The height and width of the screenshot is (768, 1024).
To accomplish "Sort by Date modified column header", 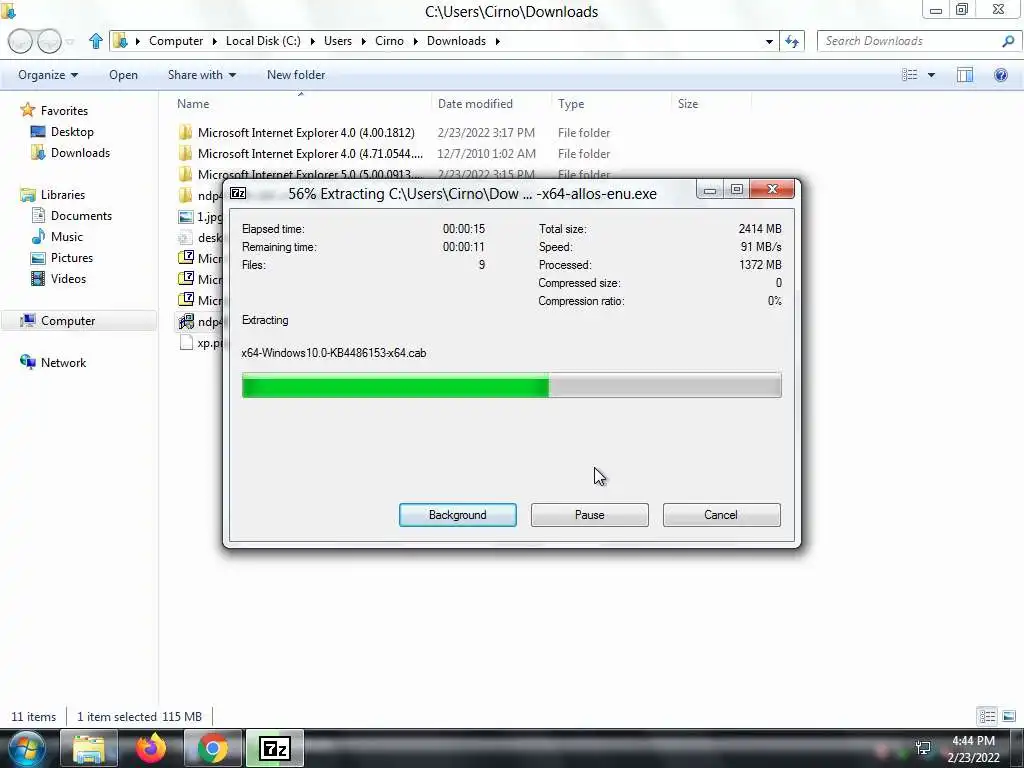I will point(475,103).
